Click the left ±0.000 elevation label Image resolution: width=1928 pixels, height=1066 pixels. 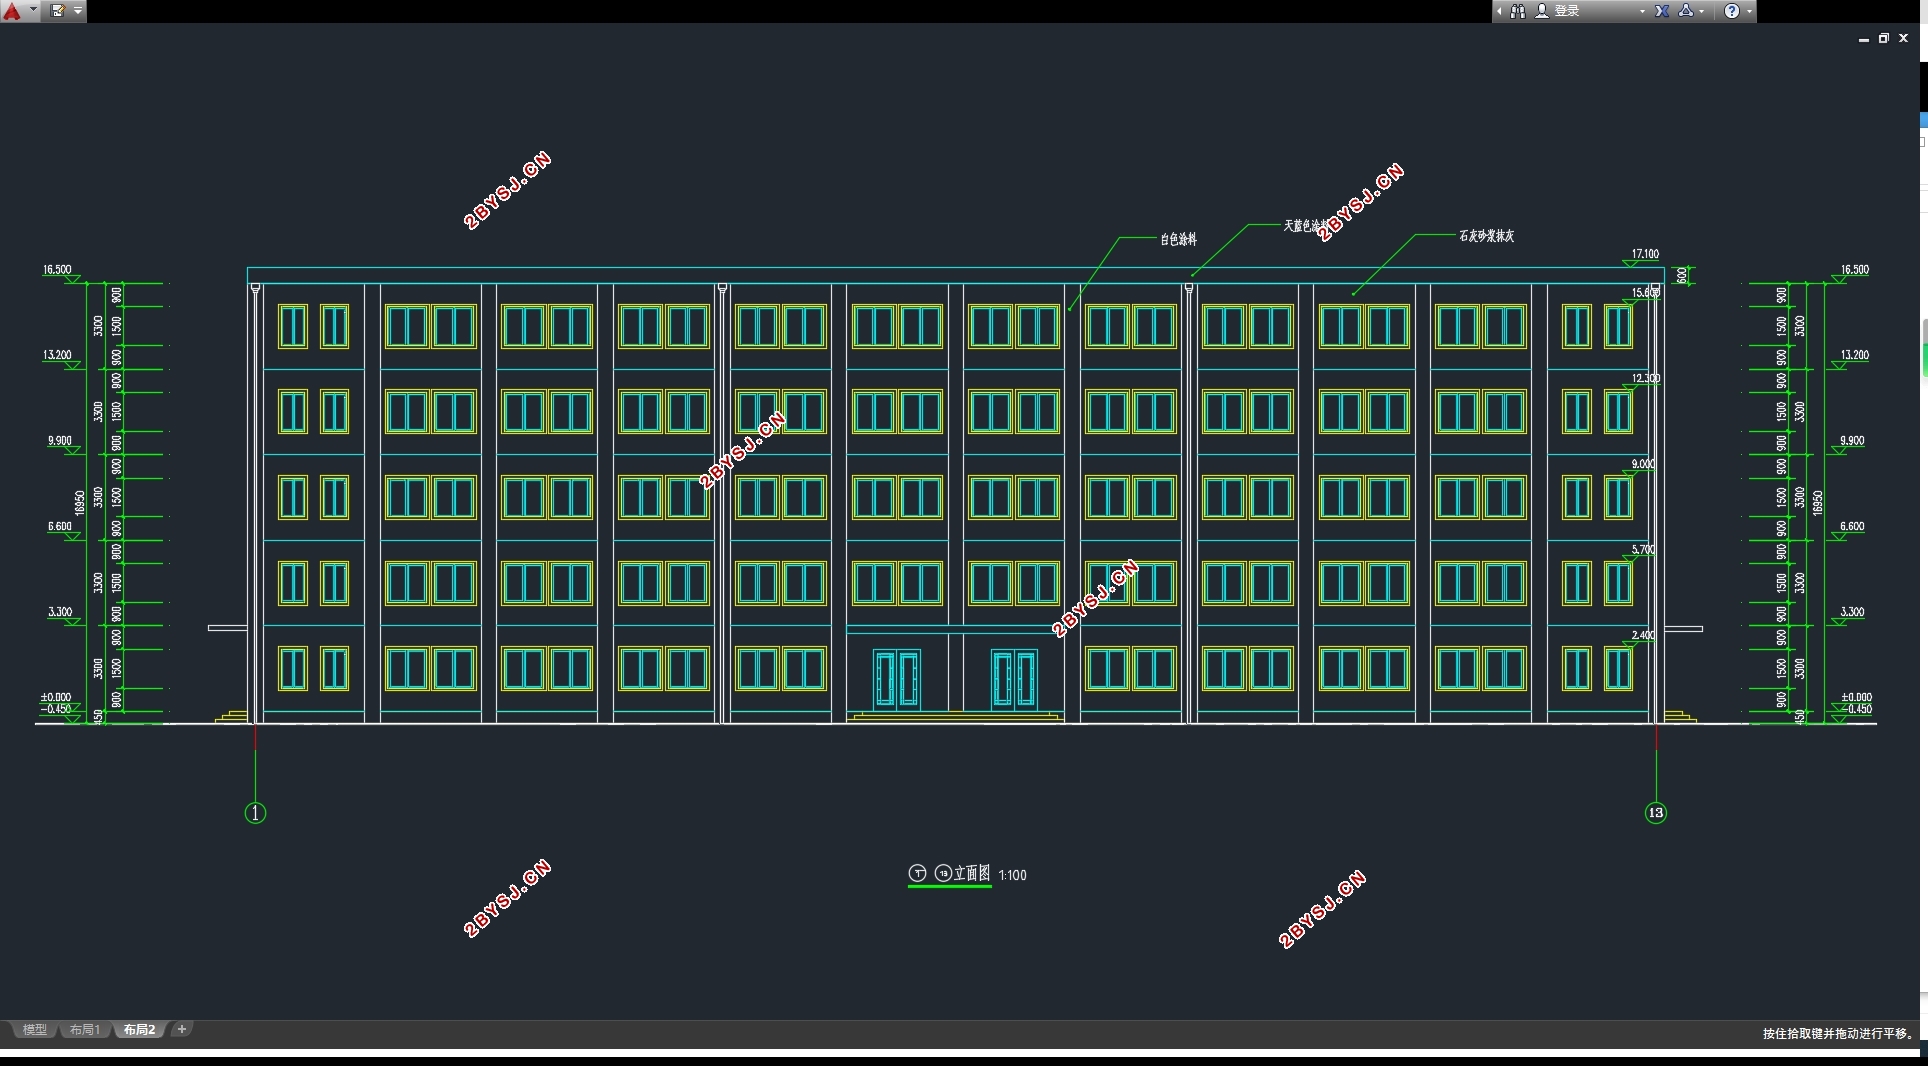pyautogui.click(x=56, y=697)
